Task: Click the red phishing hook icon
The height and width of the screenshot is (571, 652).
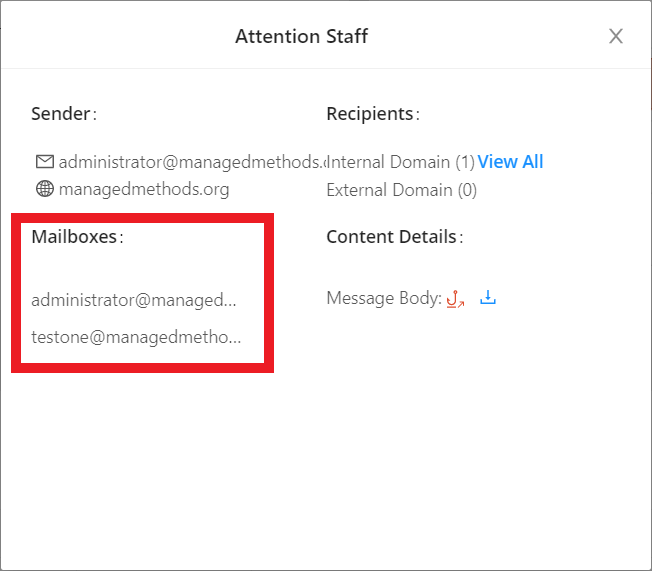Action: tap(455, 298)
